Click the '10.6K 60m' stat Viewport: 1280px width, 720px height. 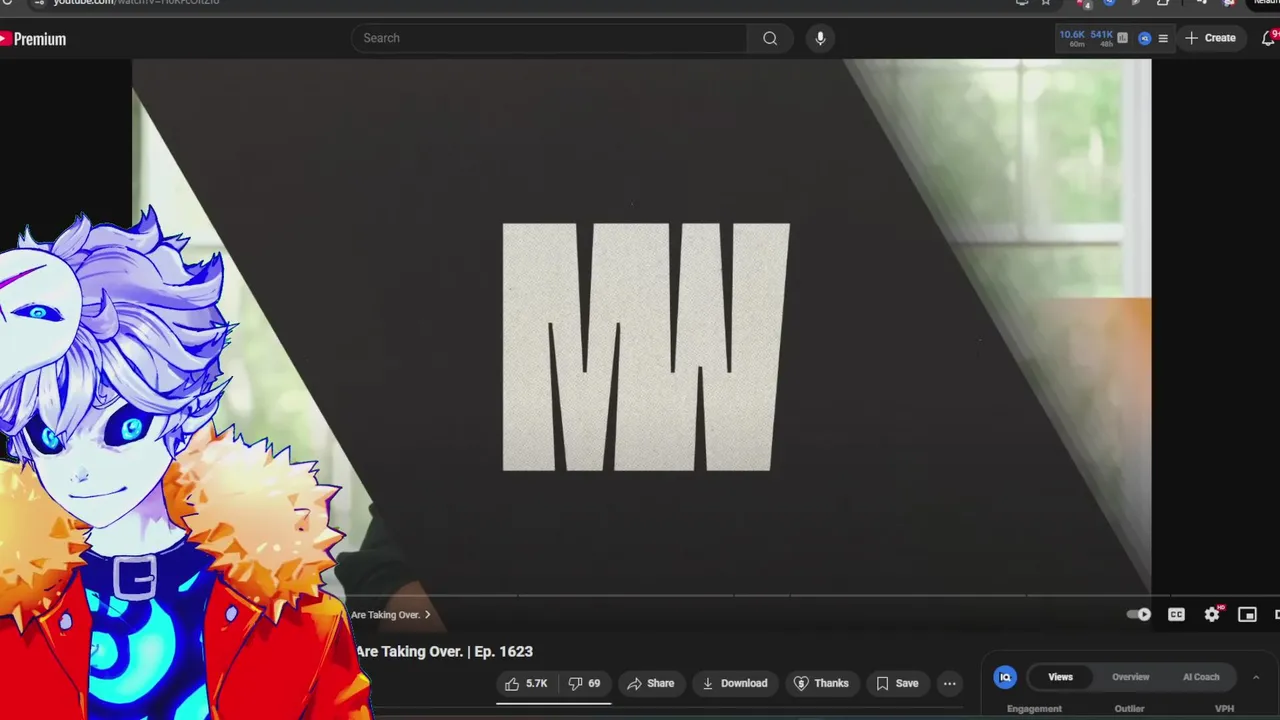(x=1072, y=38)
